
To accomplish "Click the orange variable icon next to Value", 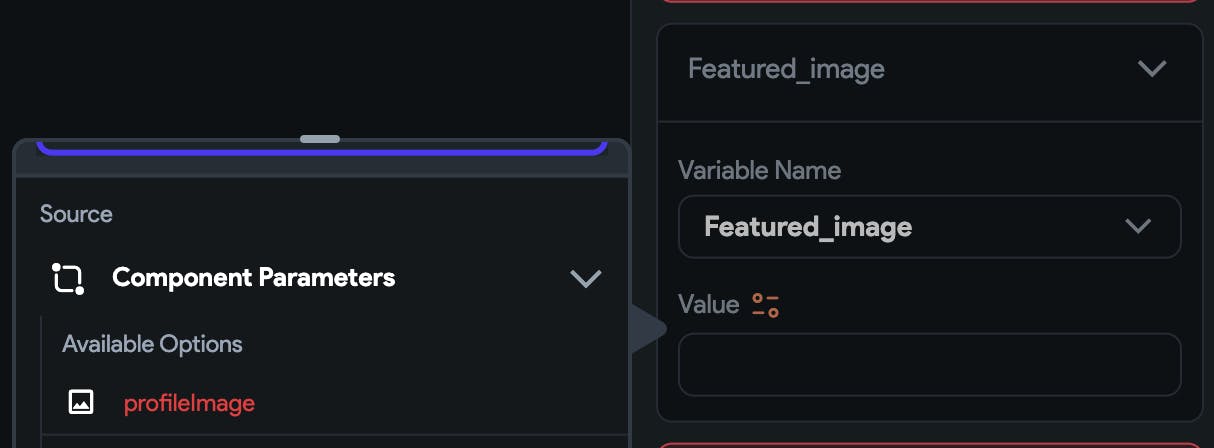I will click(x=766, y=305).
